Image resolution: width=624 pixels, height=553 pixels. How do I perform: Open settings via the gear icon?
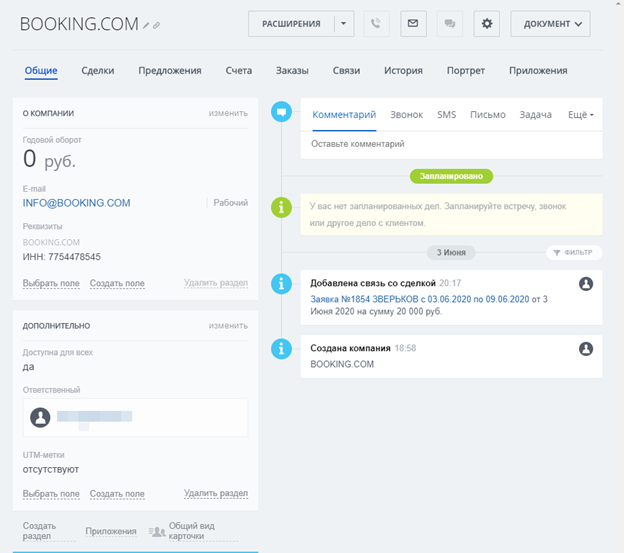(x=487, y=24)
